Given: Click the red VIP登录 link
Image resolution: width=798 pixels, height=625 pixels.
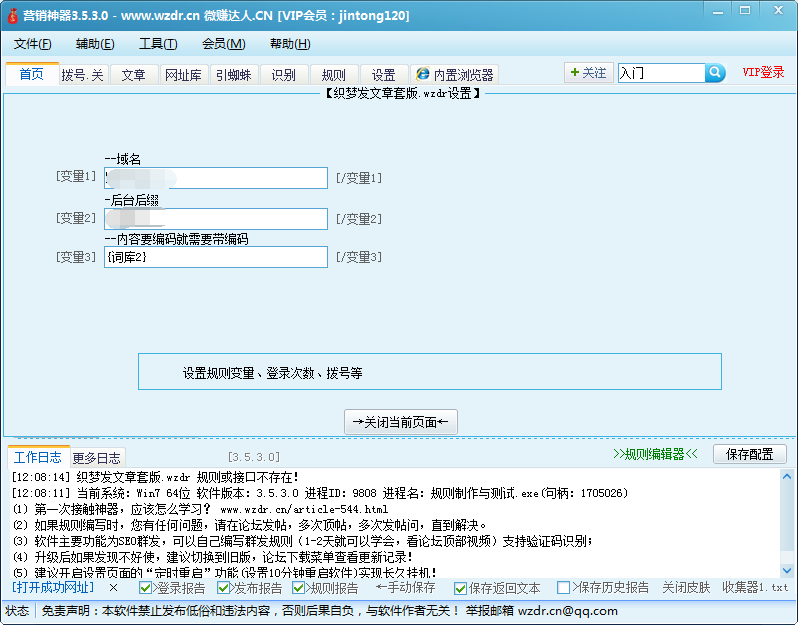Looking at the screenshot, I should pos(763,72).
